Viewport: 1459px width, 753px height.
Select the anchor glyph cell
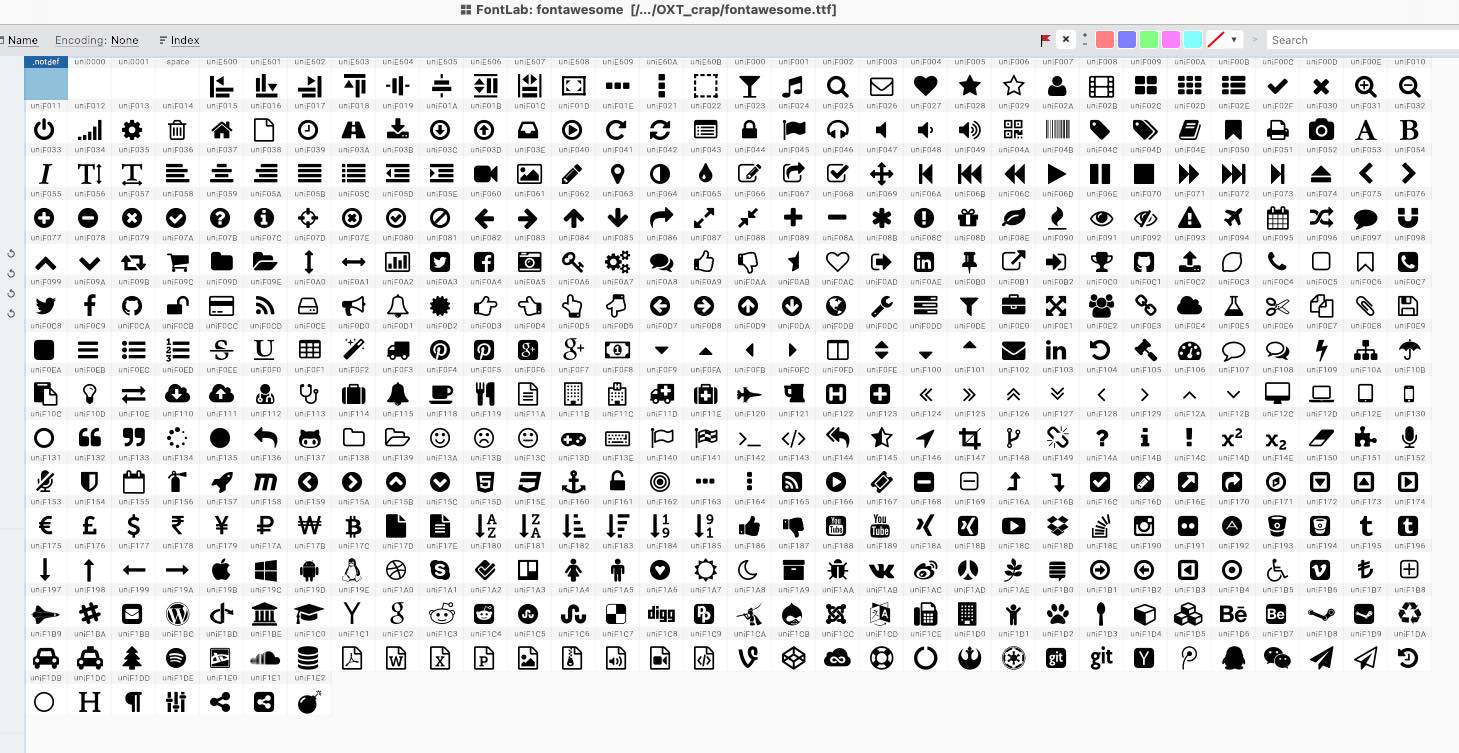573,481
